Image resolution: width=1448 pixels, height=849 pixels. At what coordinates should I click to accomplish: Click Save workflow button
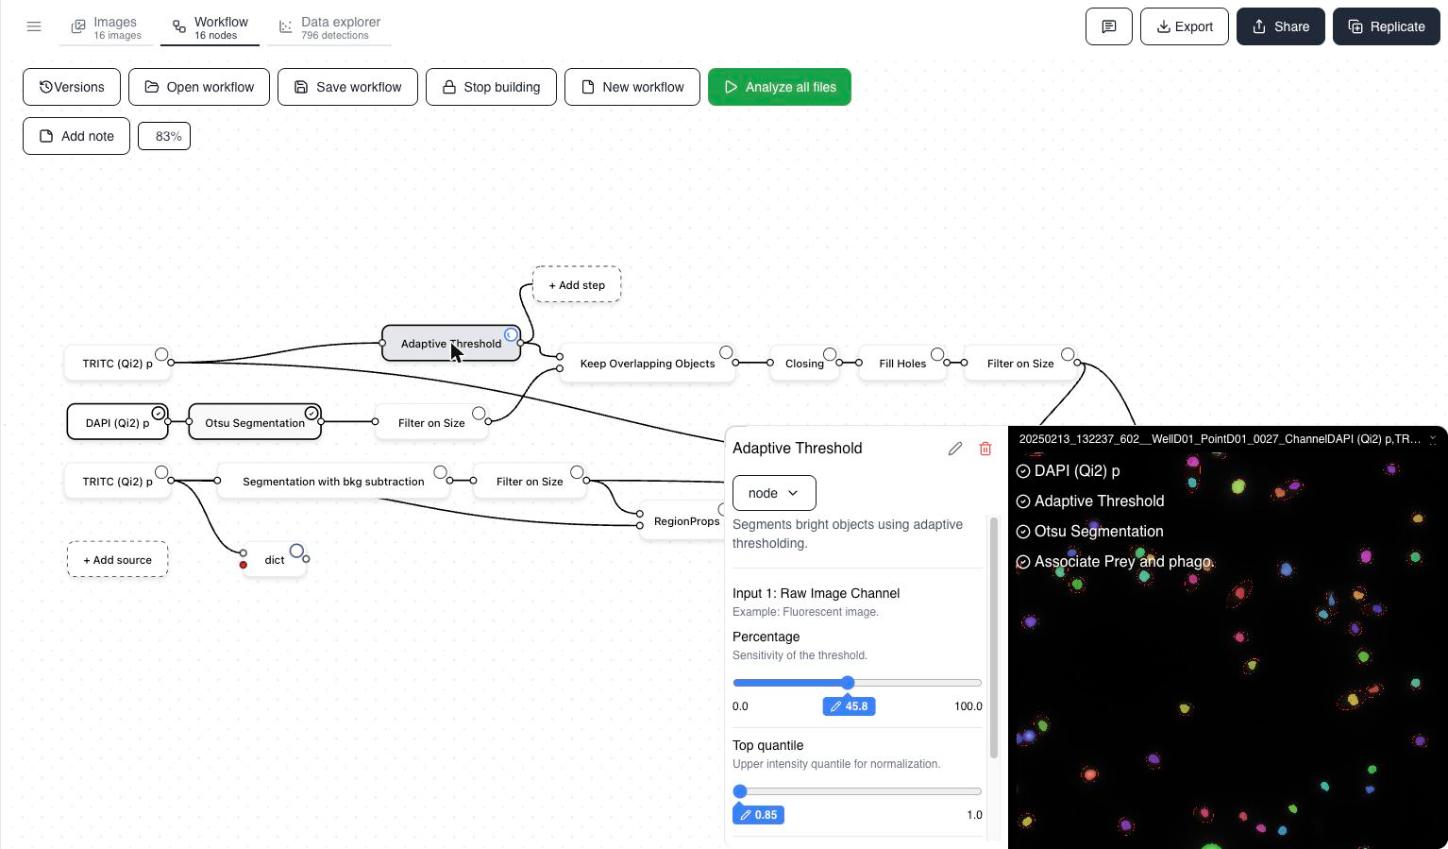(x=348, y=87)
